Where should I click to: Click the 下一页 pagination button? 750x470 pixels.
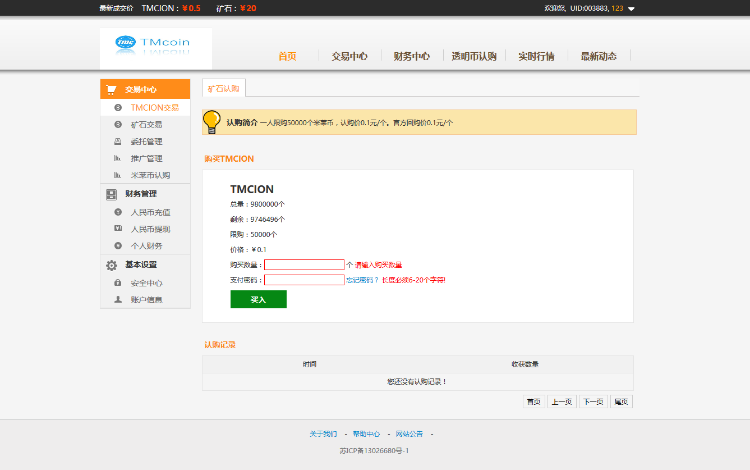(593, 402)
